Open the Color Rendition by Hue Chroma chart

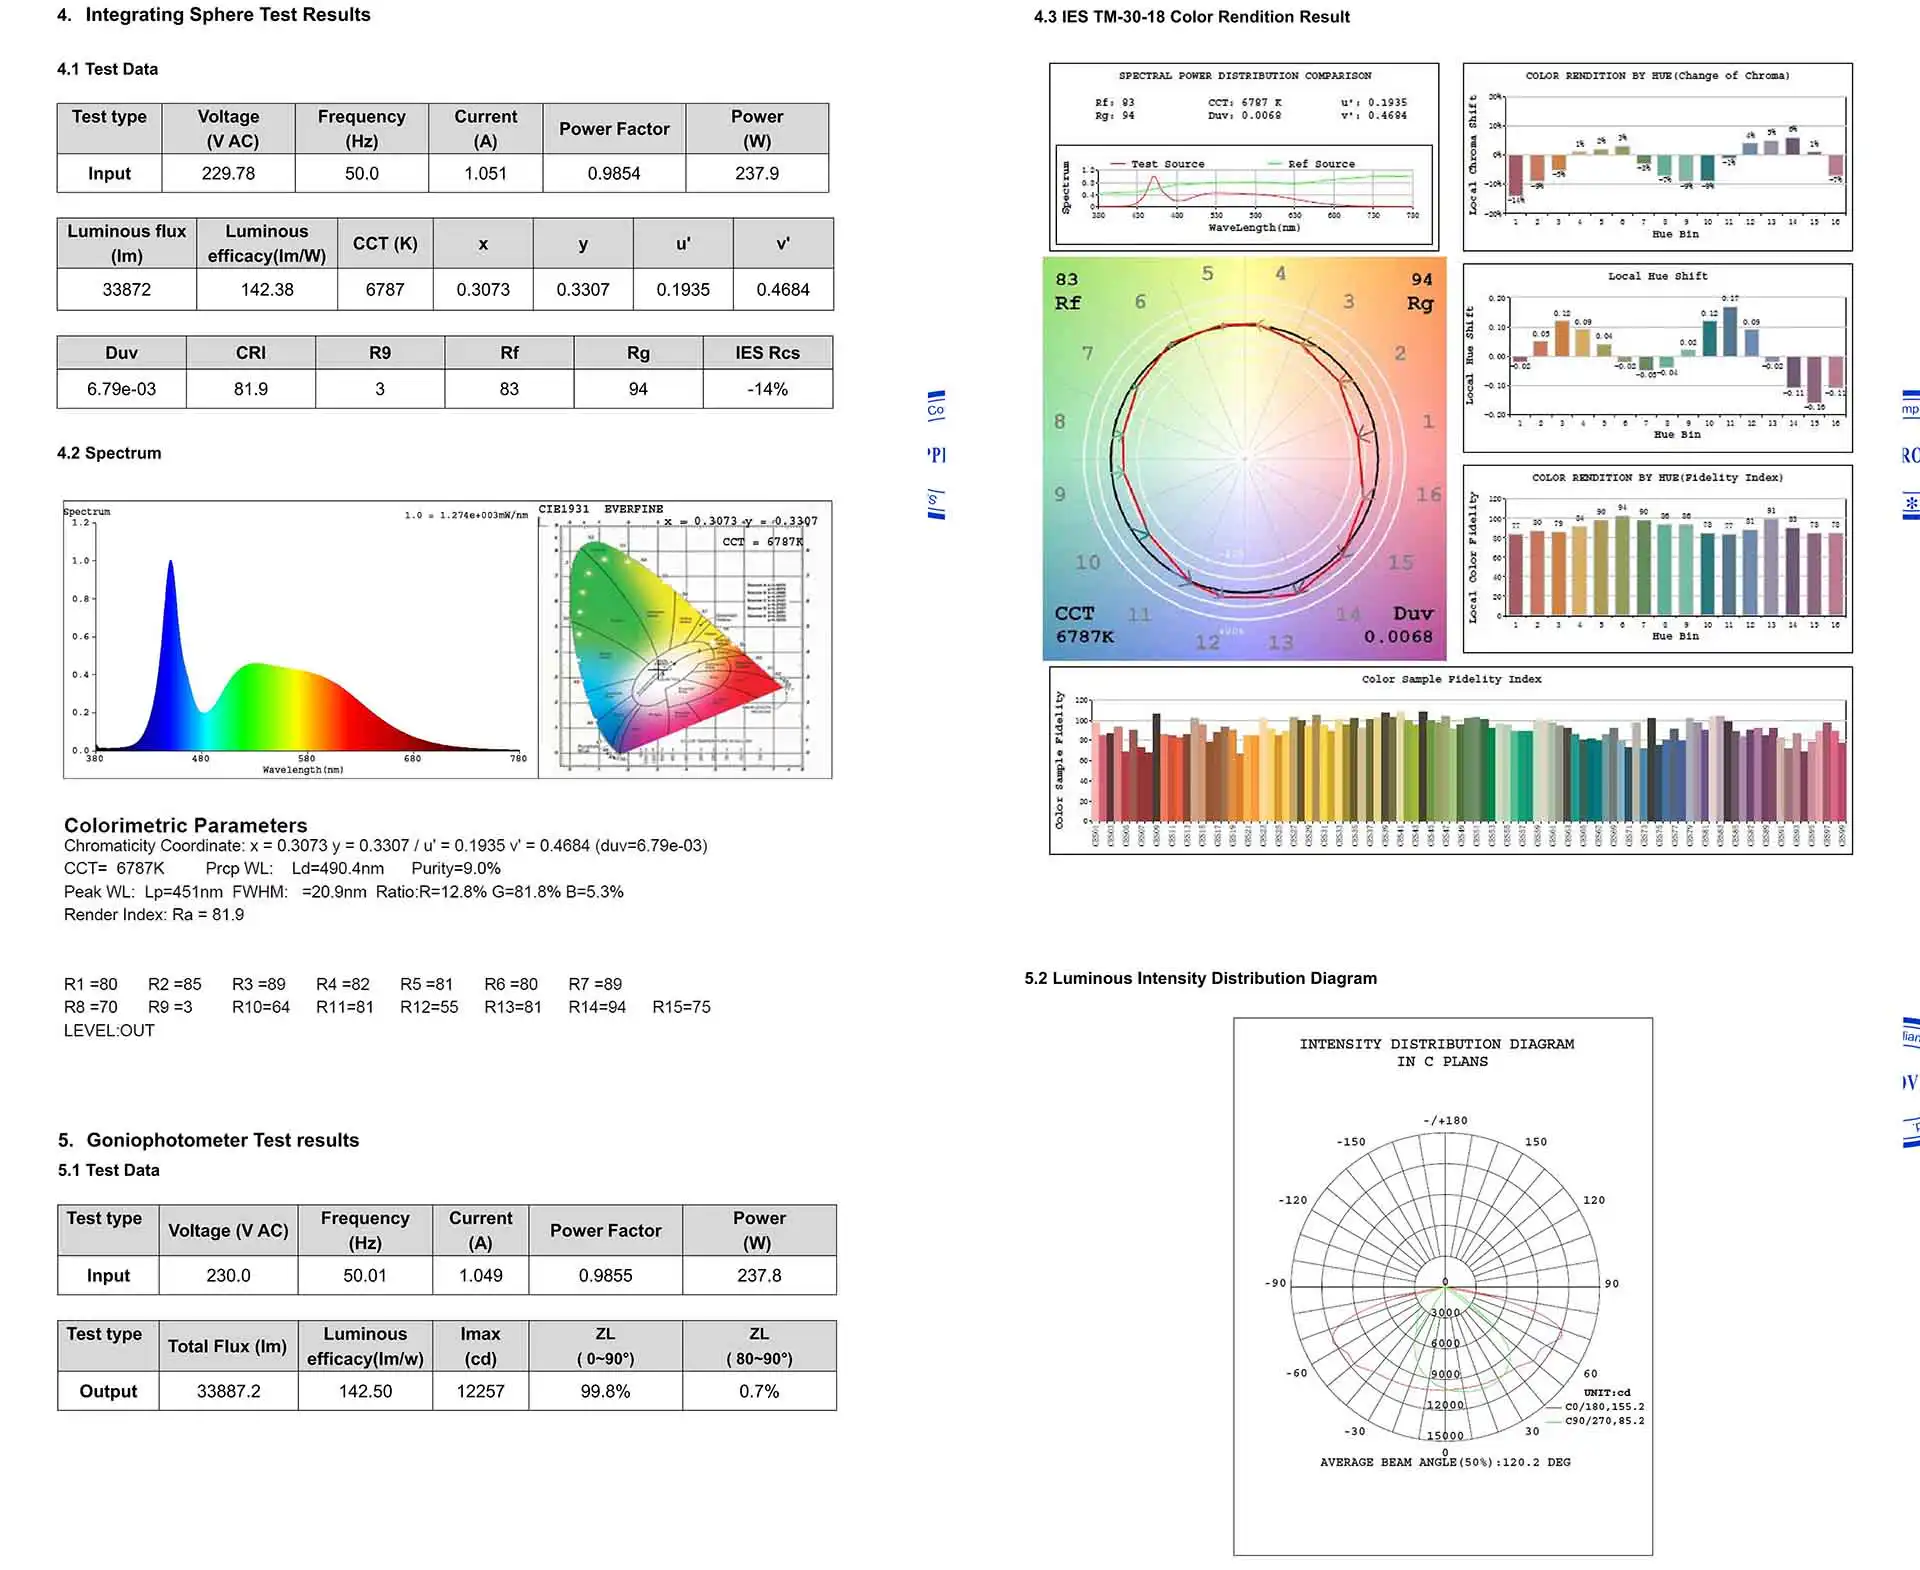click(1657, 157)
